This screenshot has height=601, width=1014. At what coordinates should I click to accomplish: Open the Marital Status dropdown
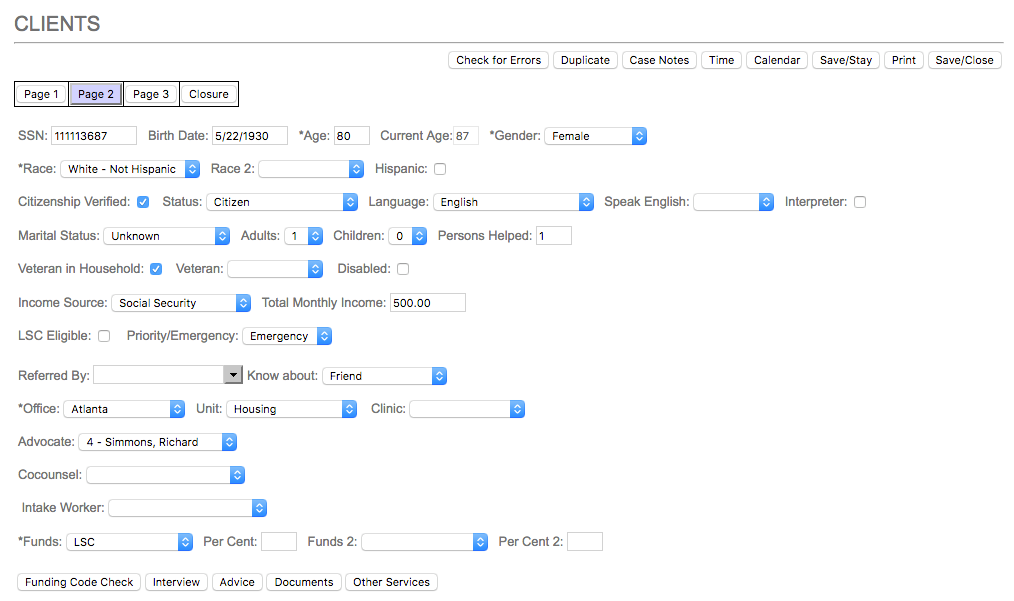point(166,236)
